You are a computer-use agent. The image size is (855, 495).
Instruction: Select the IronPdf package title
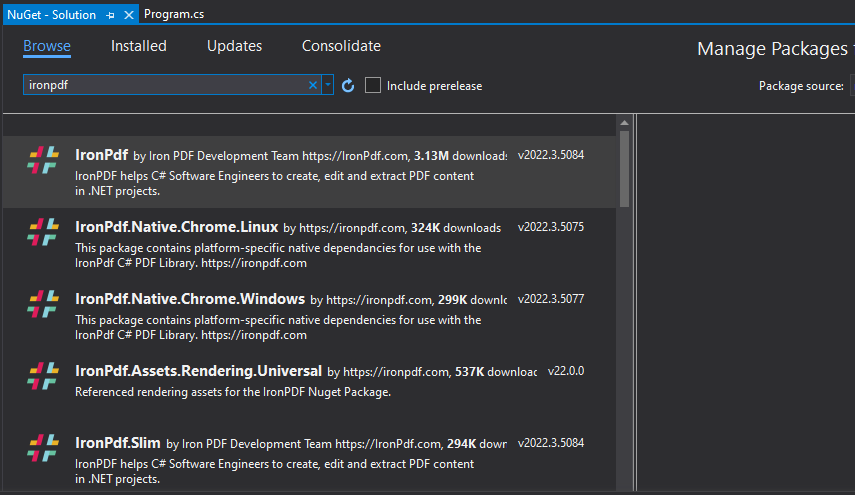[101, 155]
